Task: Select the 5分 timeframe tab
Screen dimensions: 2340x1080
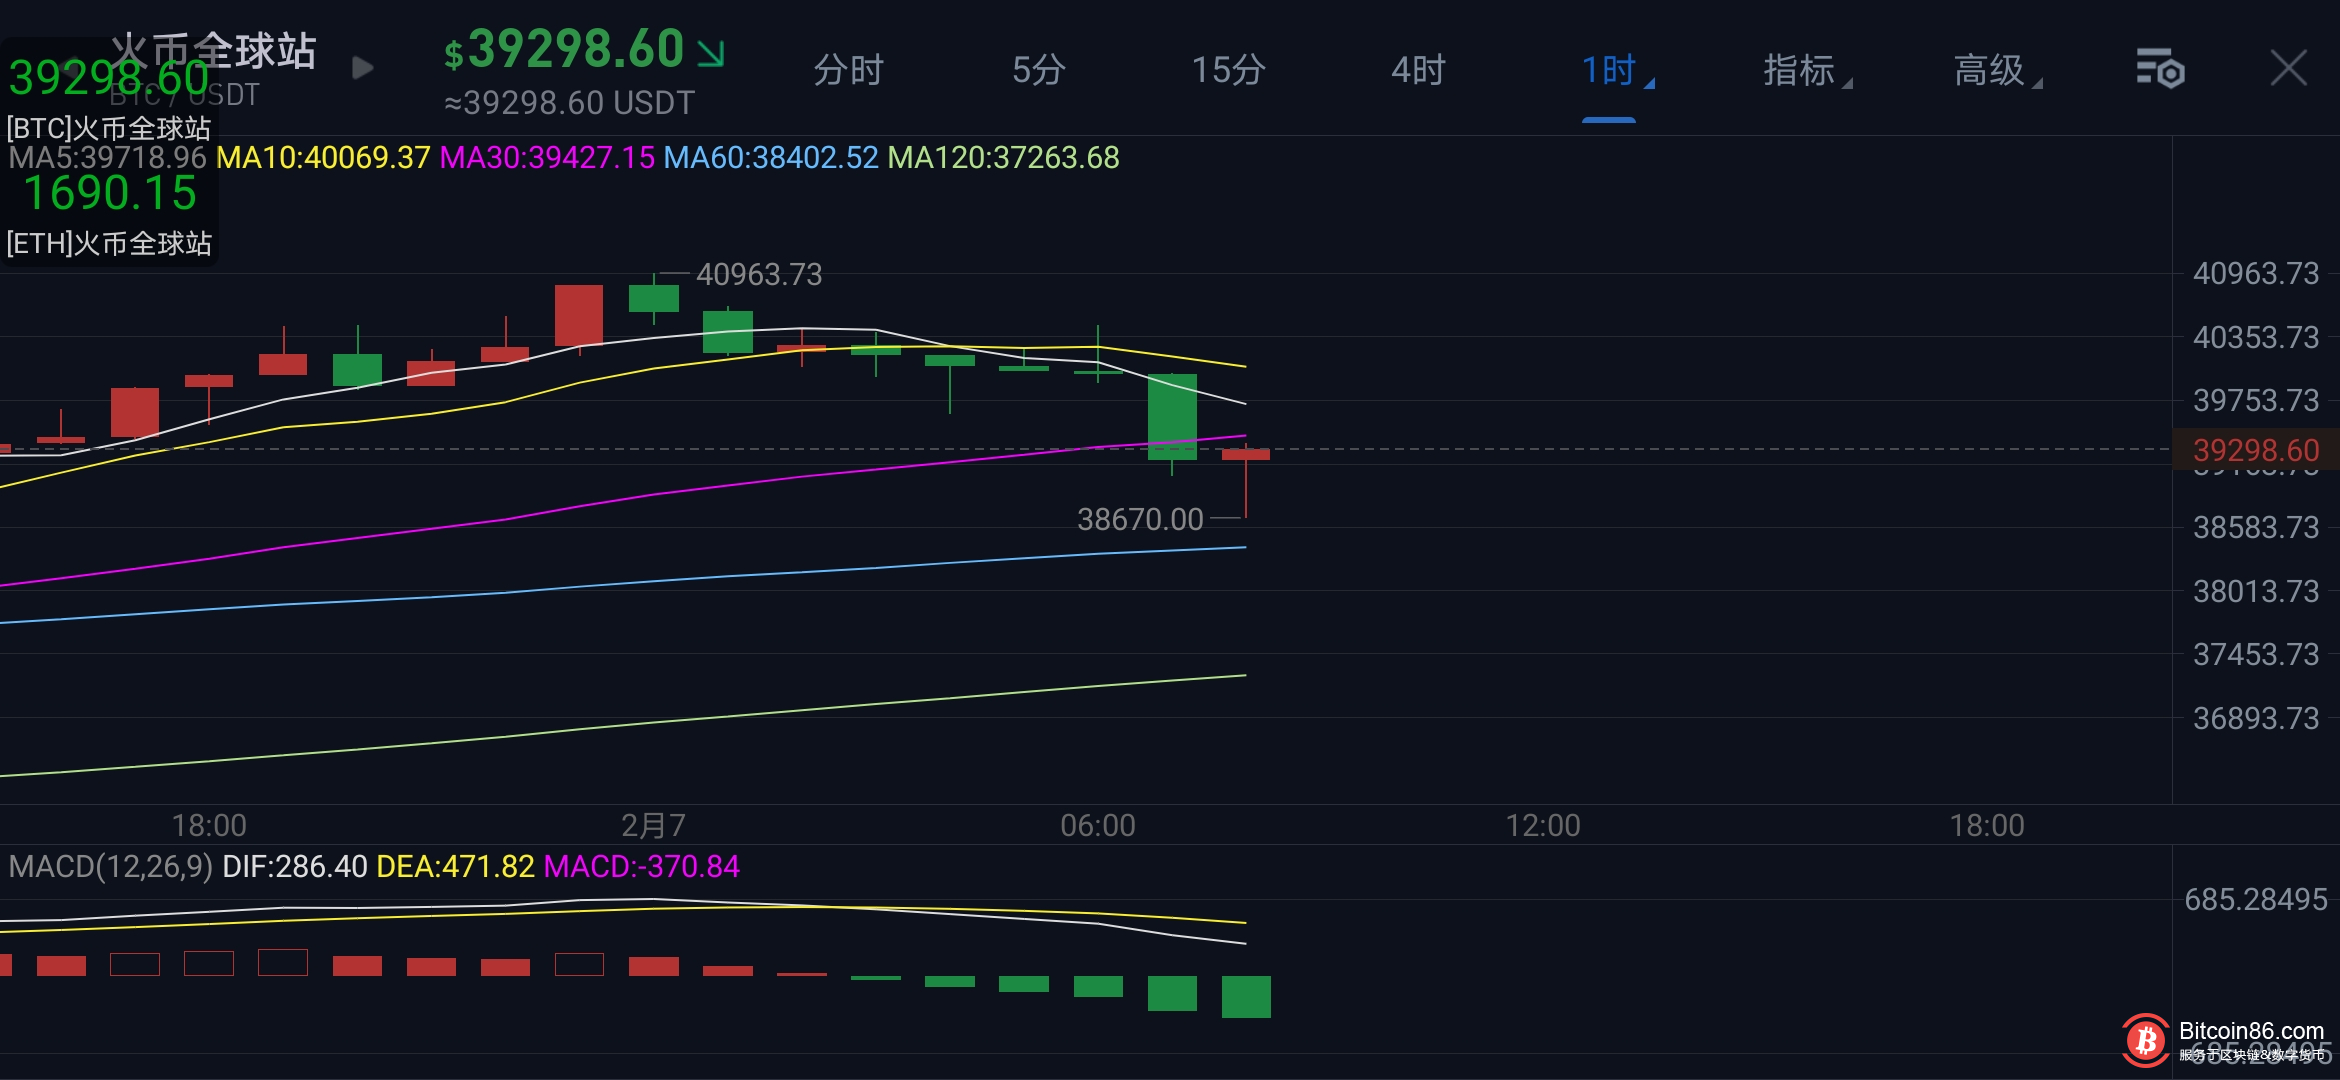Action: (x=1038, y=70)
